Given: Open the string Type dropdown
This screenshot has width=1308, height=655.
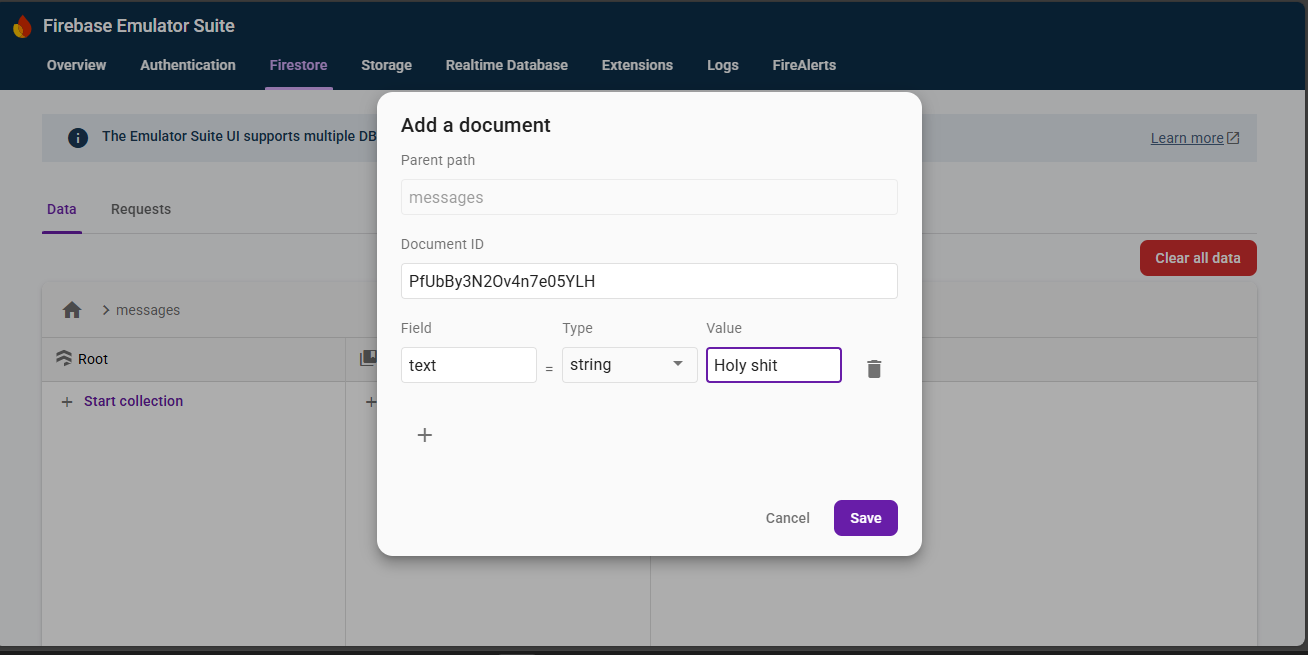Looking at the screenshot, I should 629,364.
